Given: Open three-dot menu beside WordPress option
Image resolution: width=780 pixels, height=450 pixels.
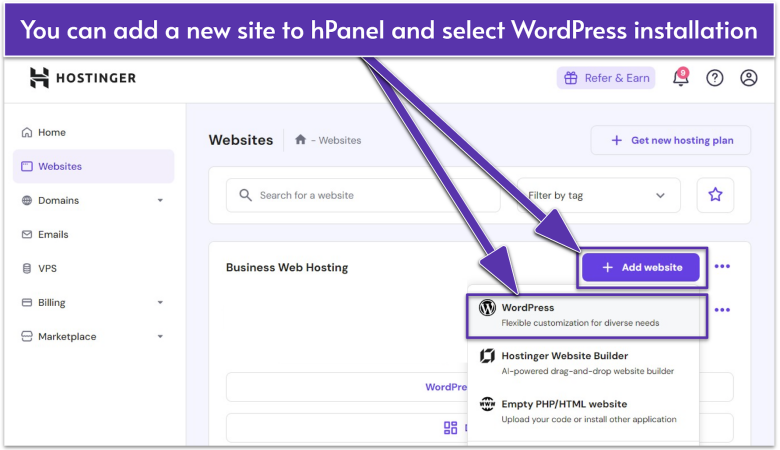Looking at the screenshot, I should click(x=722, y=310).
